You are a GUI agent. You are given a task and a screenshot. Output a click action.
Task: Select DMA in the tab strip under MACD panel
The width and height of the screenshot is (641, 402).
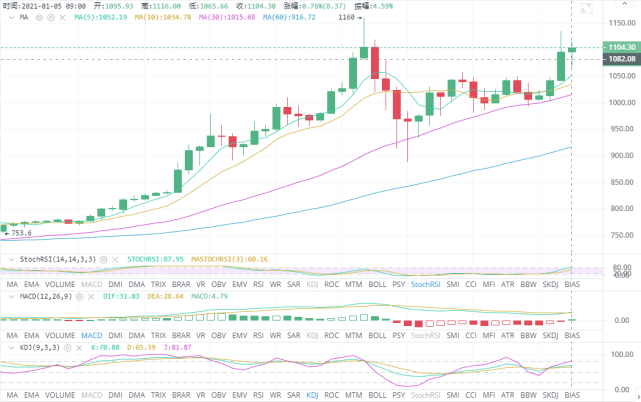[x=137, y=335]
